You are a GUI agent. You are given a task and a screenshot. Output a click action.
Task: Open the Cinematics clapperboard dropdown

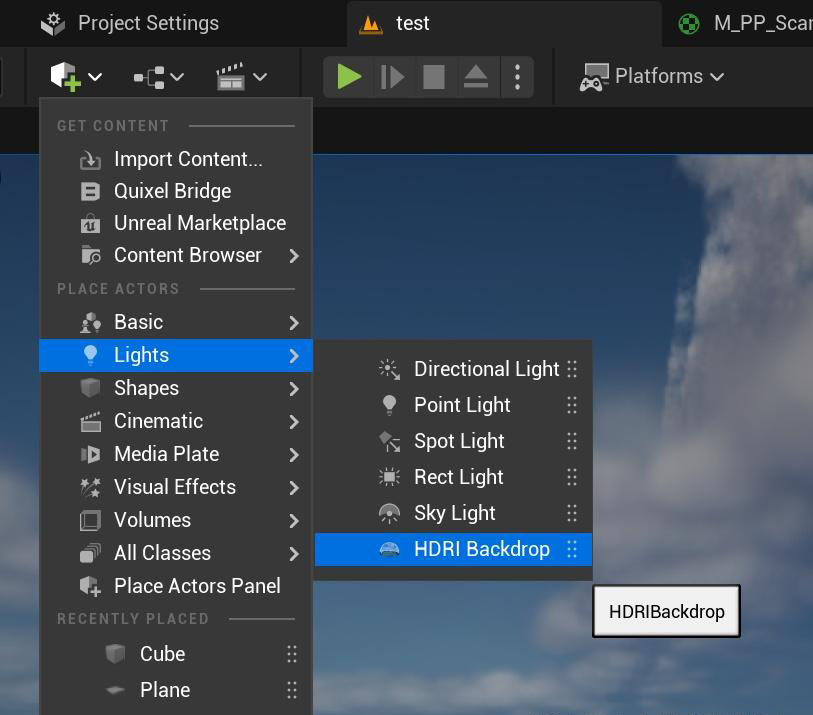pos(241,77)
